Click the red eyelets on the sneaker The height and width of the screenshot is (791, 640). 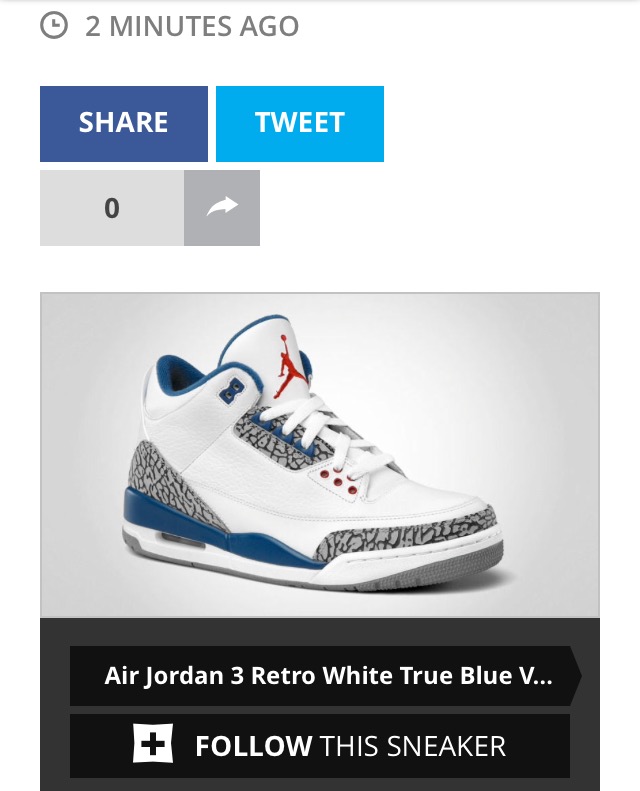[339, 480]
